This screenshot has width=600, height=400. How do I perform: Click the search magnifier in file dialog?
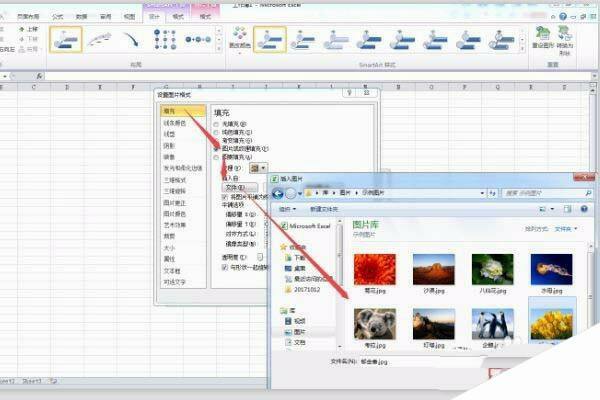589,193
